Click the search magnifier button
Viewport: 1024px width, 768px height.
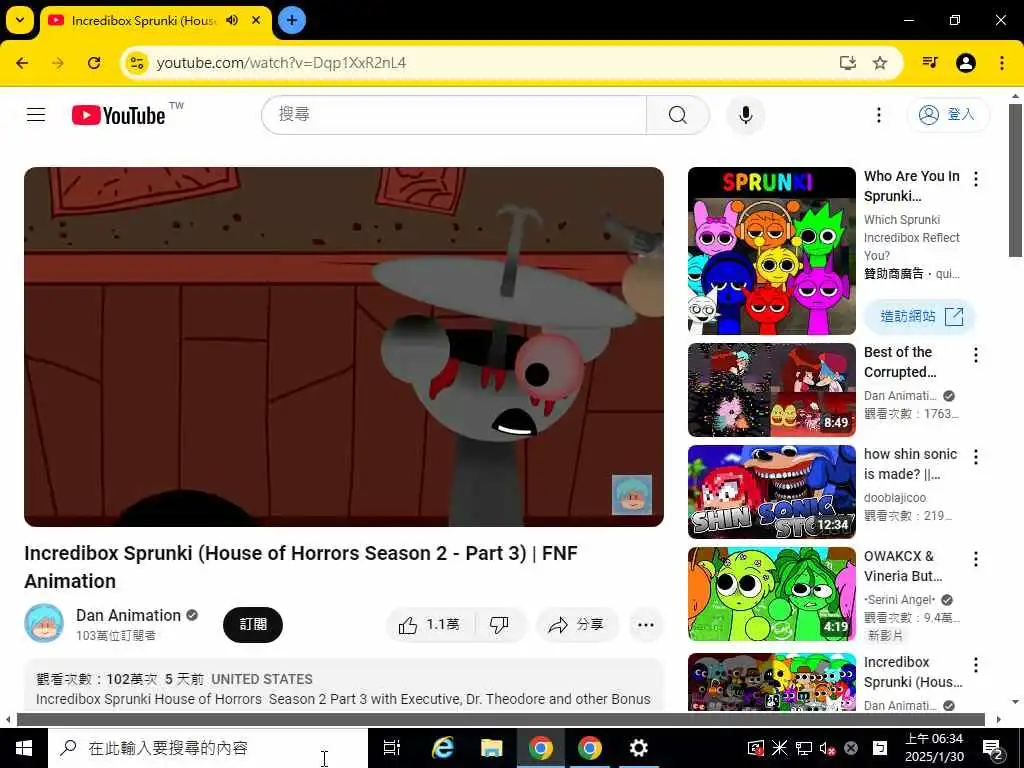pos(678,115)
